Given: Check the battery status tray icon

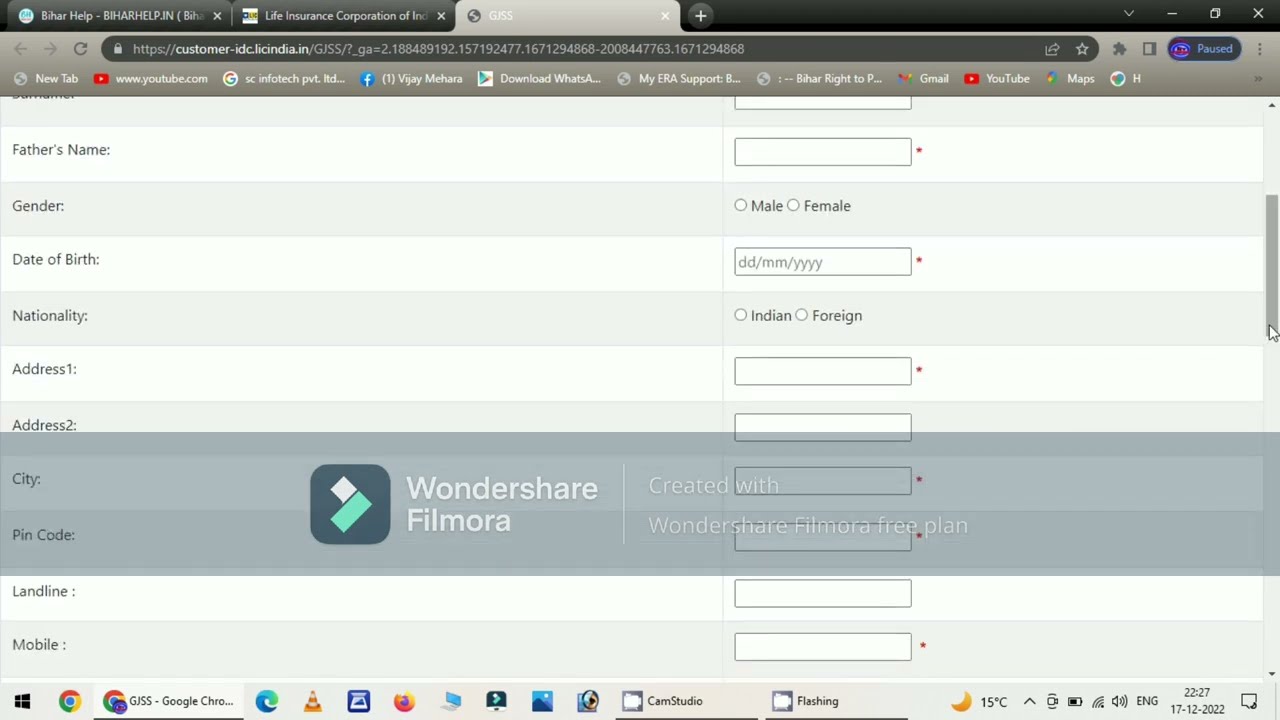Looking at the screenshot, I should point(1075,701).
